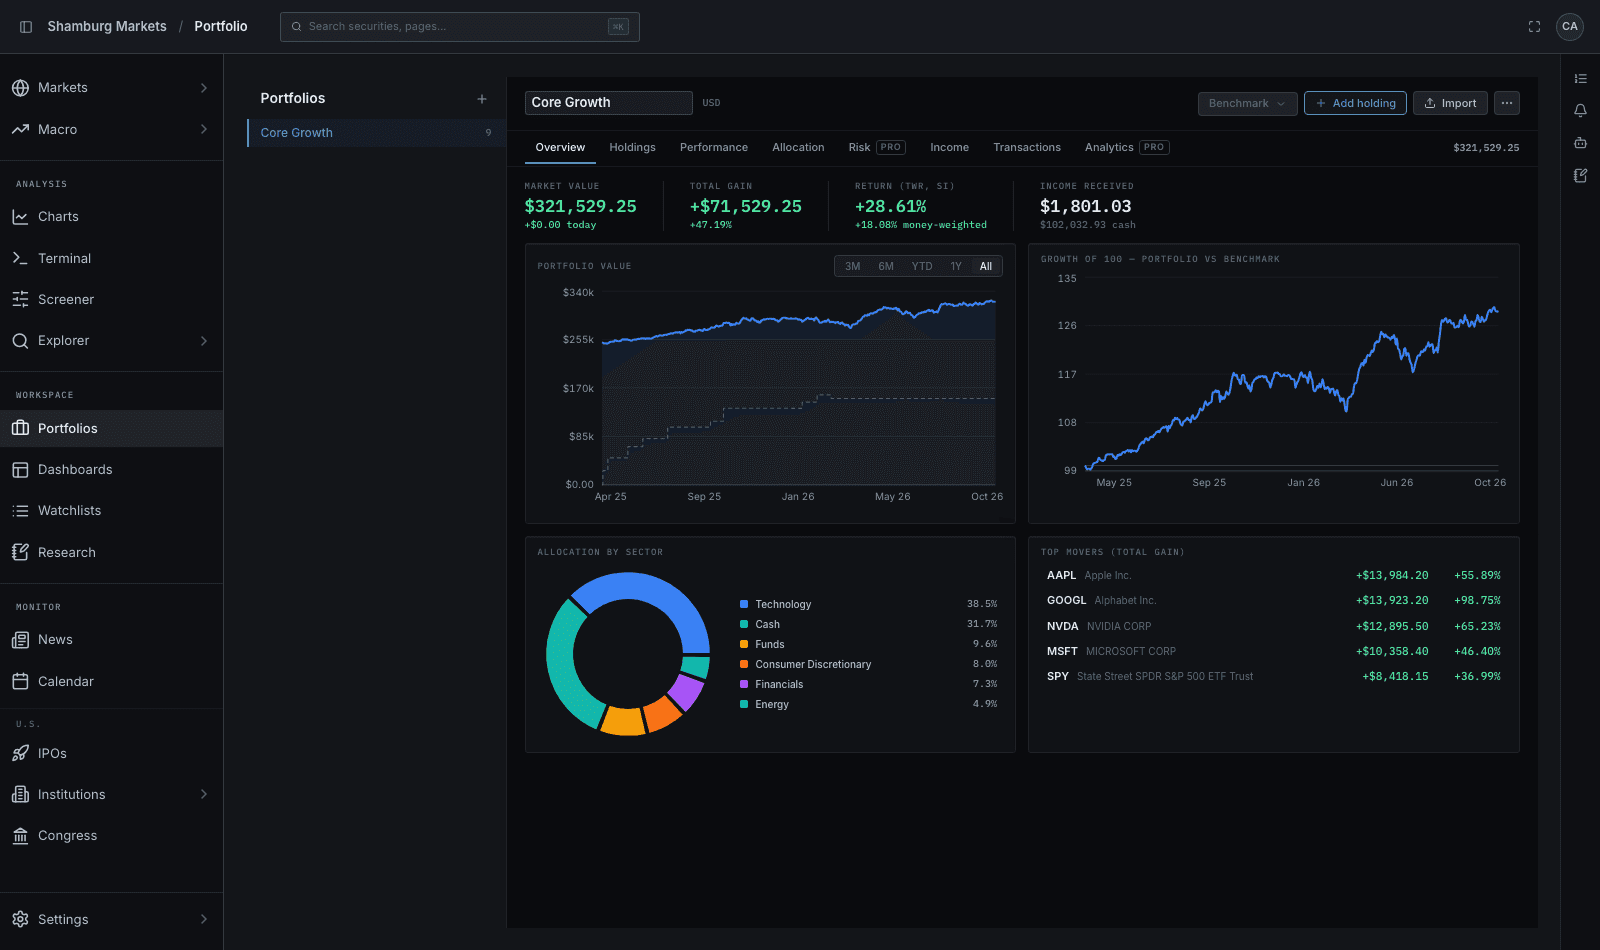Open IPOs in the sidebar
The height and width of the screenshot is (950, 1600).
(111, 754)
